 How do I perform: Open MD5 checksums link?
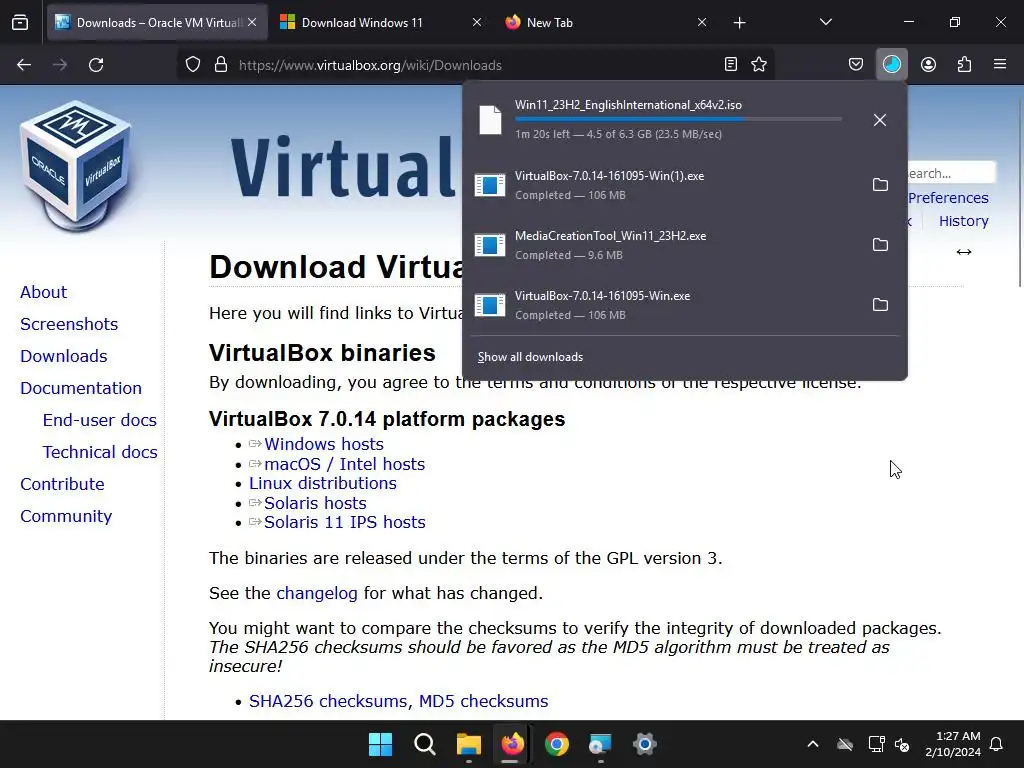click(483, 701)
